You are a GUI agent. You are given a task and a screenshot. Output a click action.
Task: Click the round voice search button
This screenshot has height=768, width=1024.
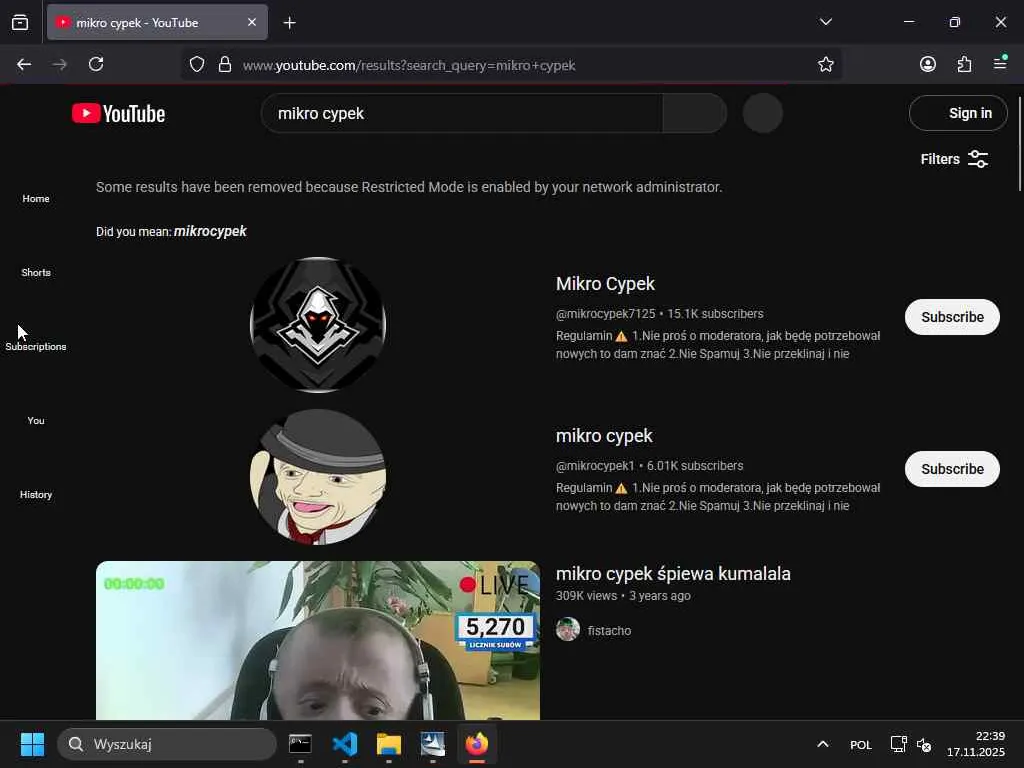click(x=762, y=114)
